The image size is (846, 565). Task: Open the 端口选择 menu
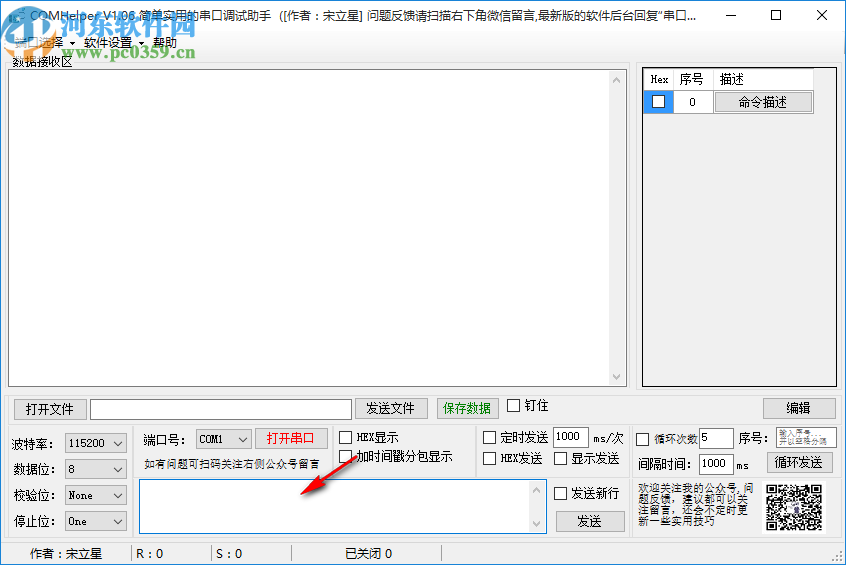(x=44, y=43)
